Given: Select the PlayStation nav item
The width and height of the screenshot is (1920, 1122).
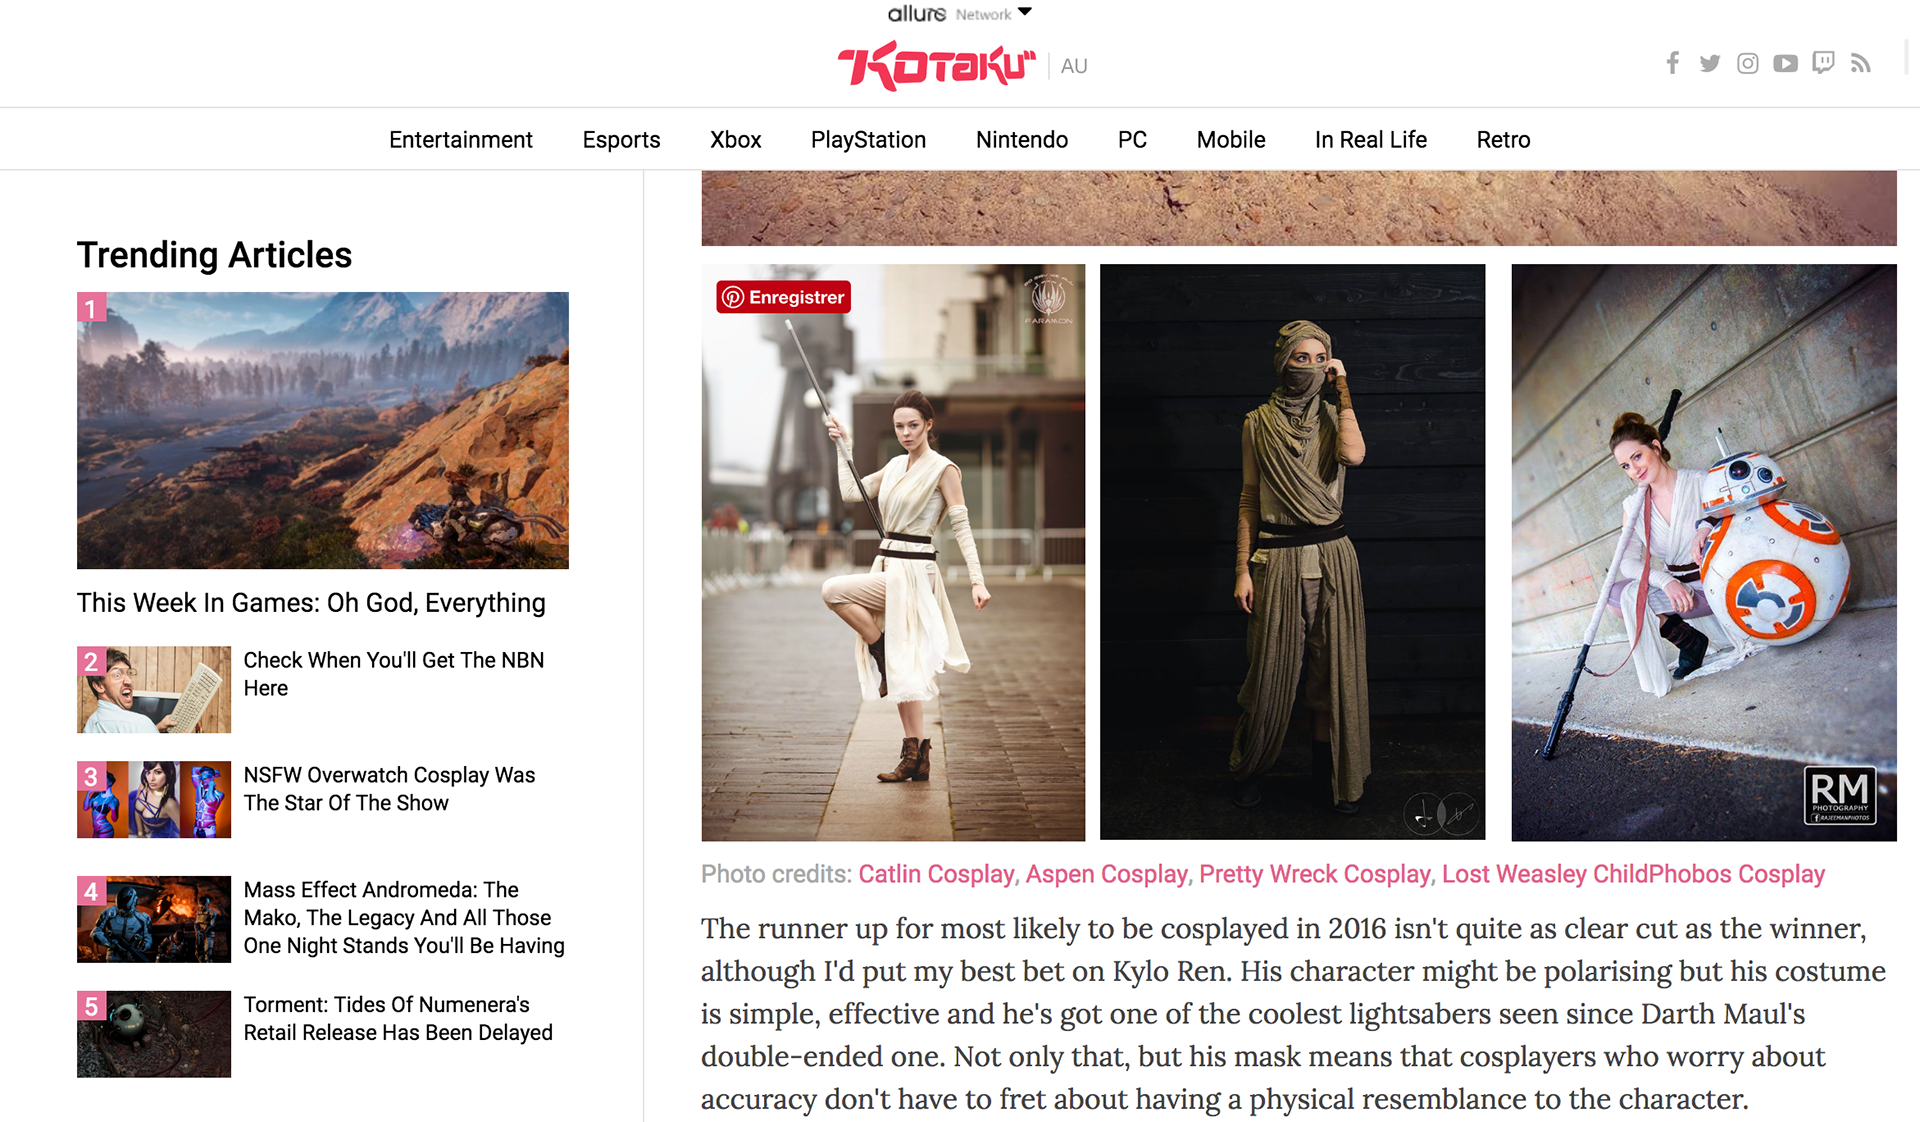Looking at the screenshot, I should click(868, 140).
